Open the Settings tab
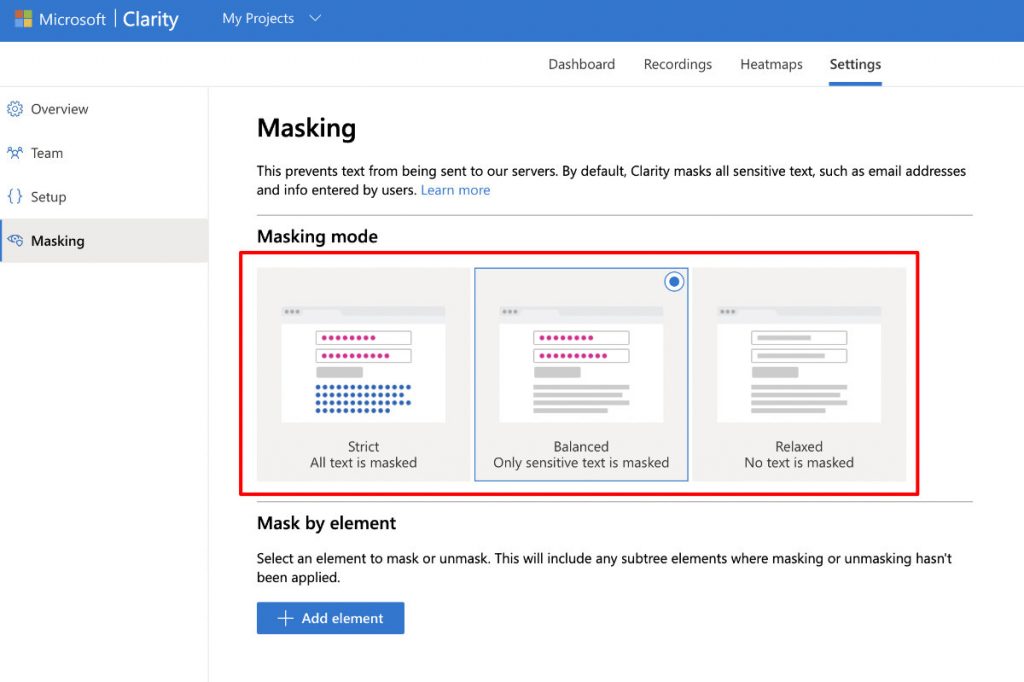The width and height of the screenshot is (1024, 682). pos(855,64)
